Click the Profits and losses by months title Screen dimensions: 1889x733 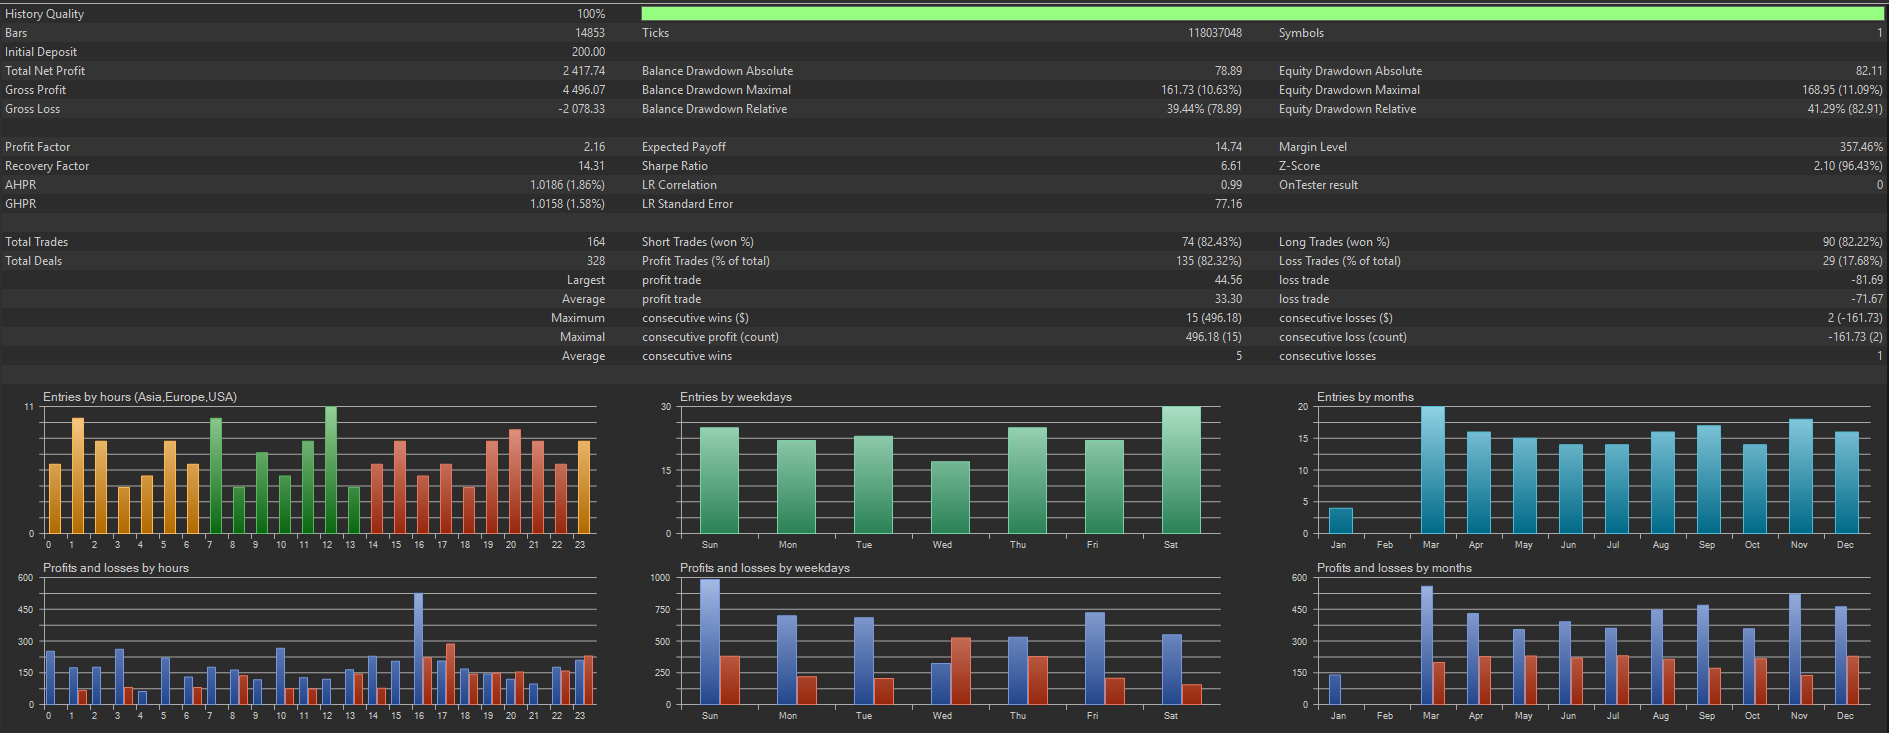tap(1394, 568)
